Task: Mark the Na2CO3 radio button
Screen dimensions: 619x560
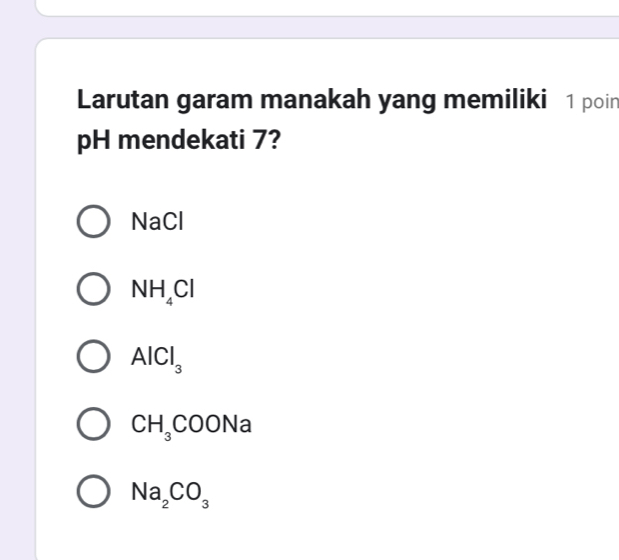Action: click(x=94, y=492)
